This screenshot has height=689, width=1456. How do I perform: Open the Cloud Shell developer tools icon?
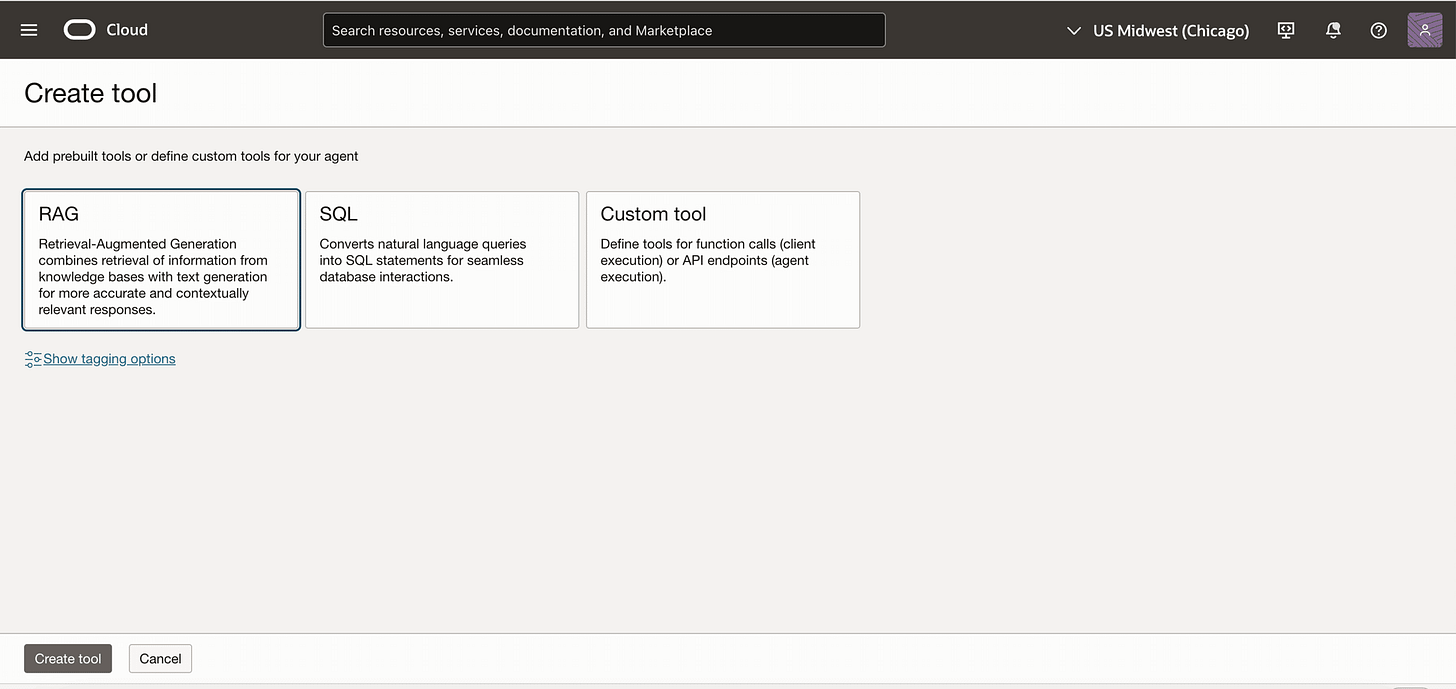point(1286,30)
